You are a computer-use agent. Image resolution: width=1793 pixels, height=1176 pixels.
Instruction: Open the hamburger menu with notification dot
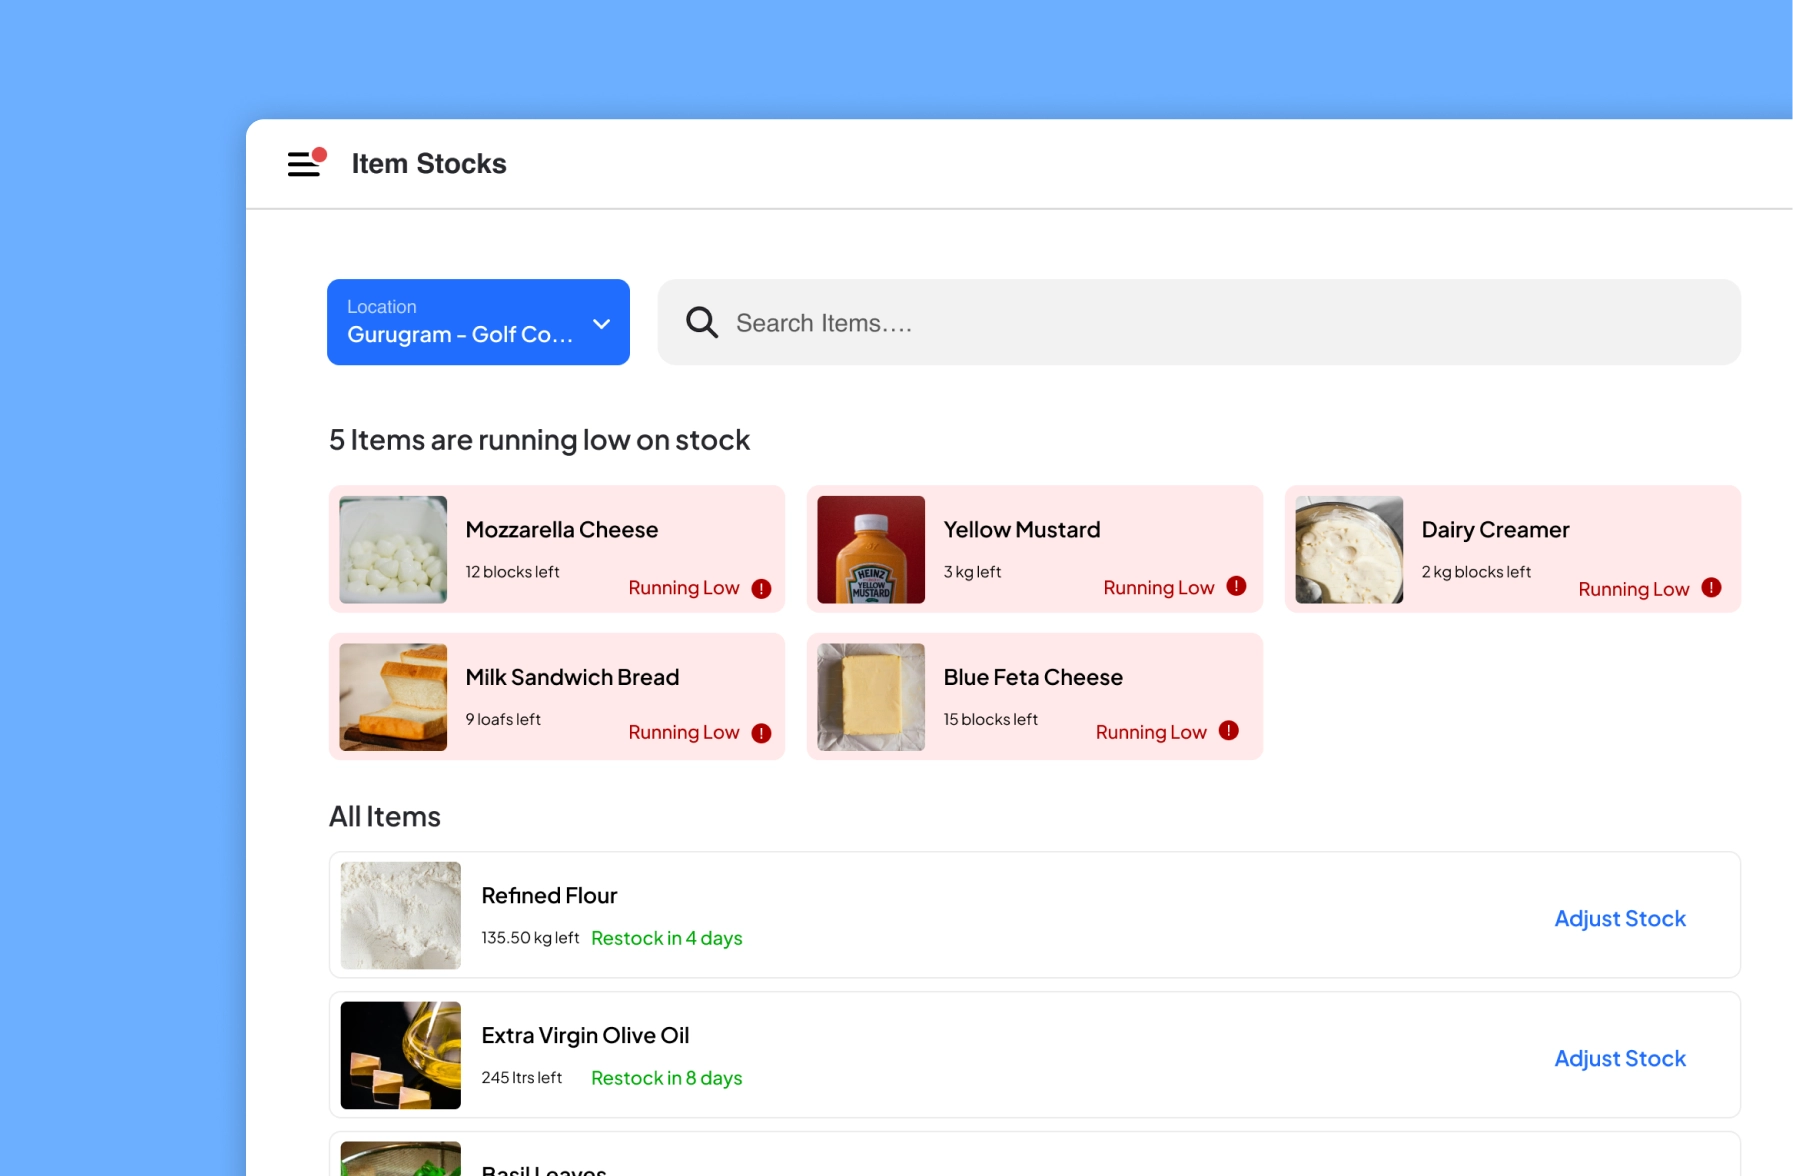click(x=305, y=163)
